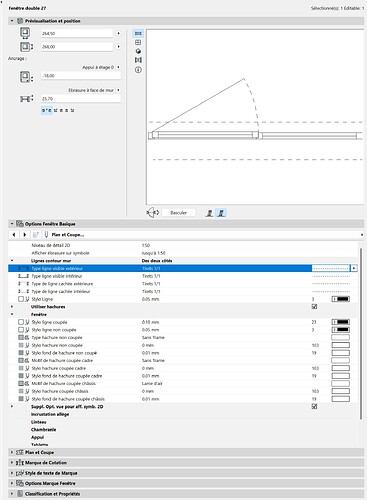Expand the Marque de Cotation panel
The height and width of the screenshot is (500, 367).
pos(12,463)
